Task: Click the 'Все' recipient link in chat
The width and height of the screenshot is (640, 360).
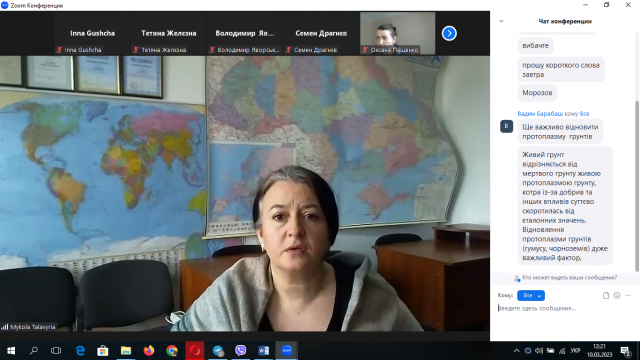Action: tap(584, 113)
